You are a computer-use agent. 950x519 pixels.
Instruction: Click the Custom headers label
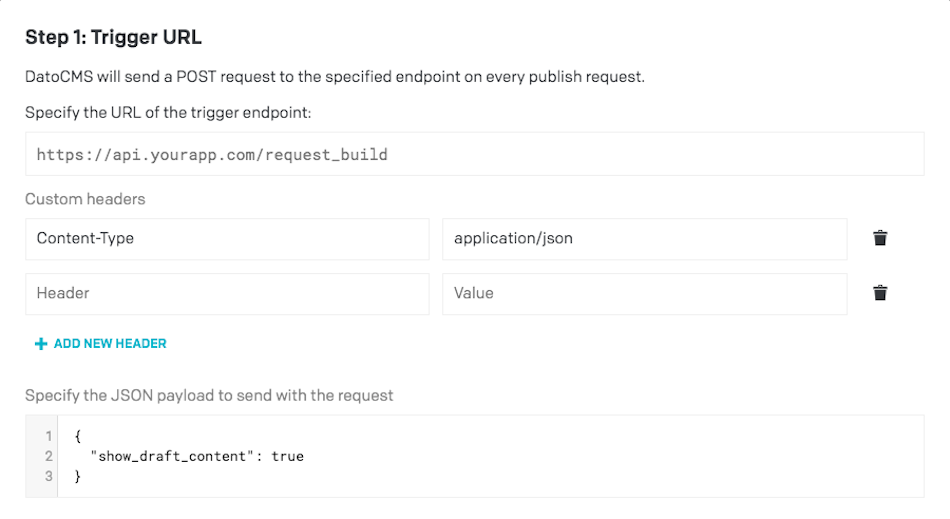pyautogui.click(x=85, y=199)
